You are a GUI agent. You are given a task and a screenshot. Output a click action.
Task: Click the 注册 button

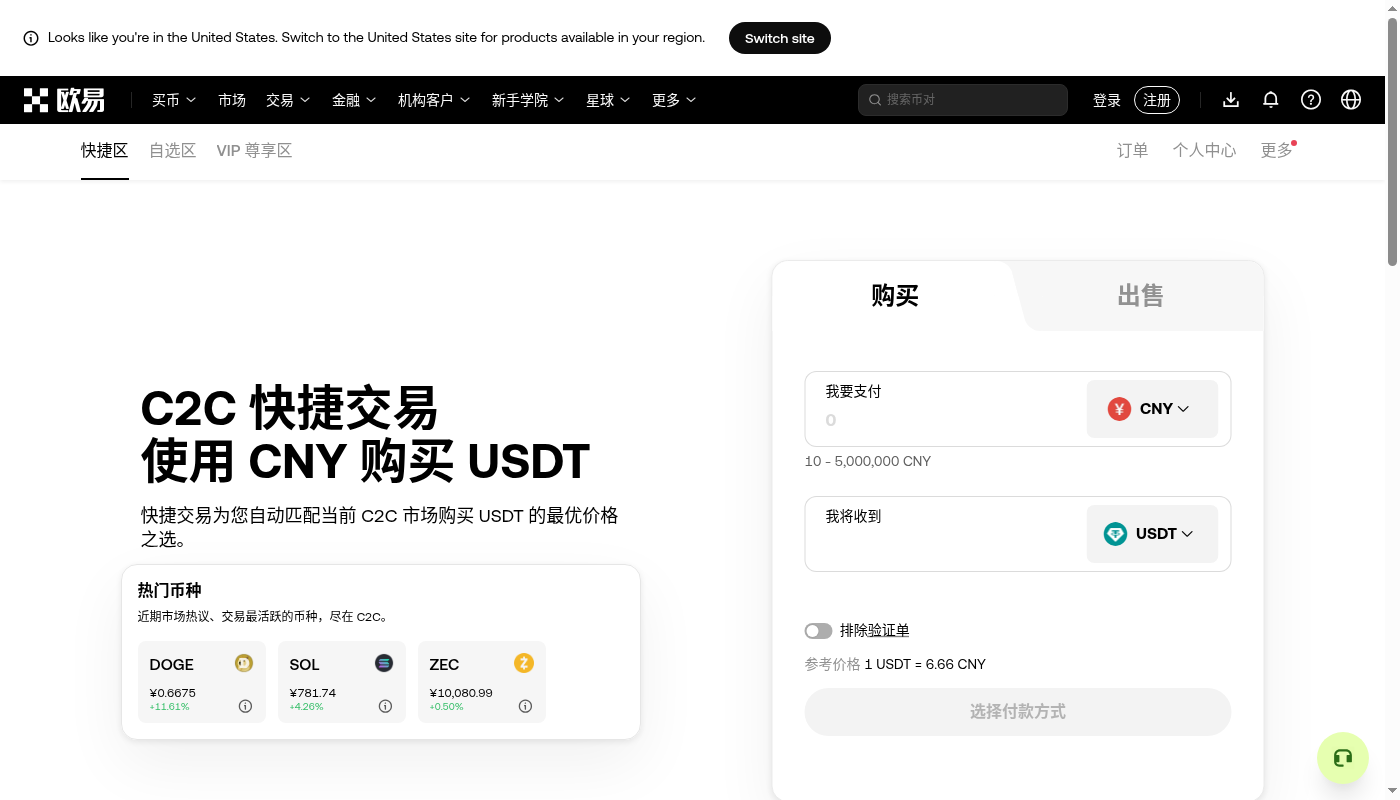coord(1157,100)
